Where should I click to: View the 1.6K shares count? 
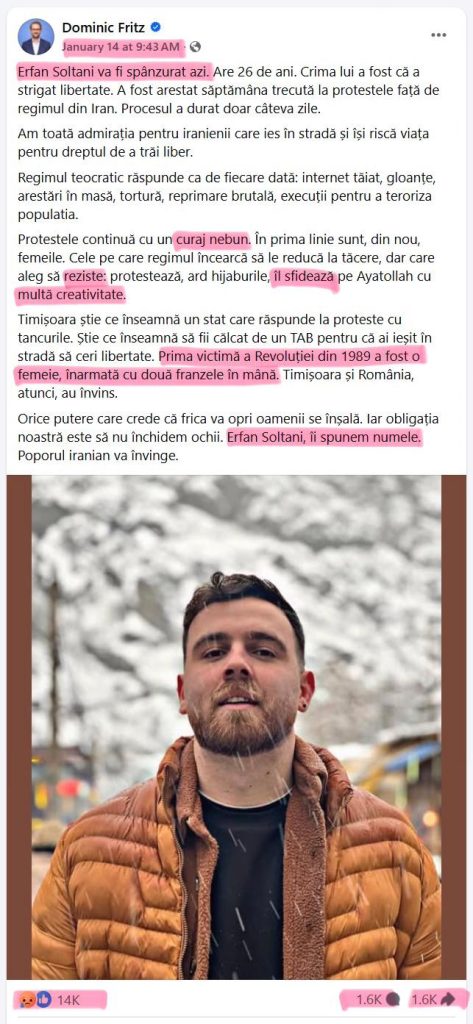click(x=424, y=1000)
